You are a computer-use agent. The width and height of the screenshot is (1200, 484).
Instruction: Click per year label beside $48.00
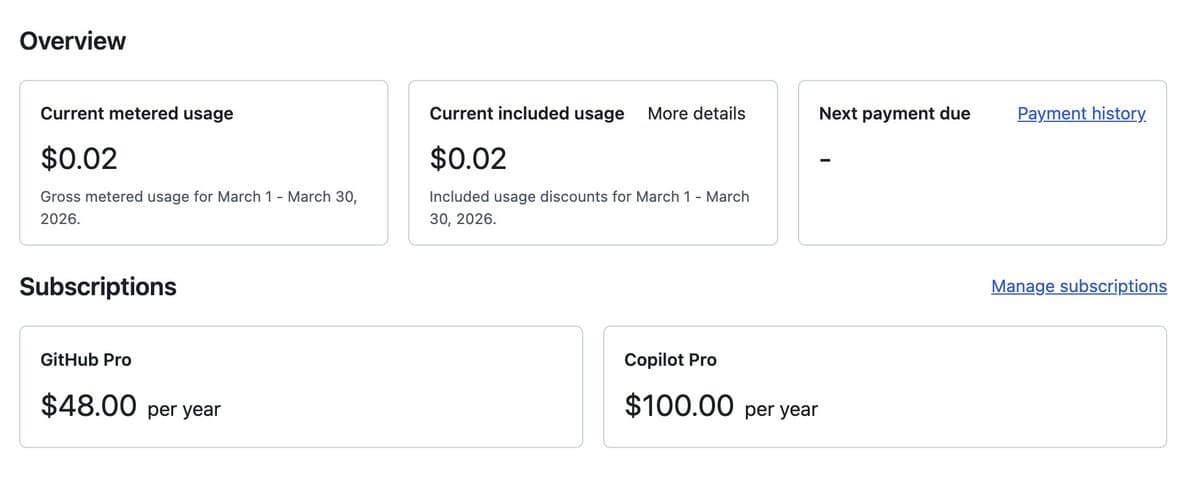point(184,409)
